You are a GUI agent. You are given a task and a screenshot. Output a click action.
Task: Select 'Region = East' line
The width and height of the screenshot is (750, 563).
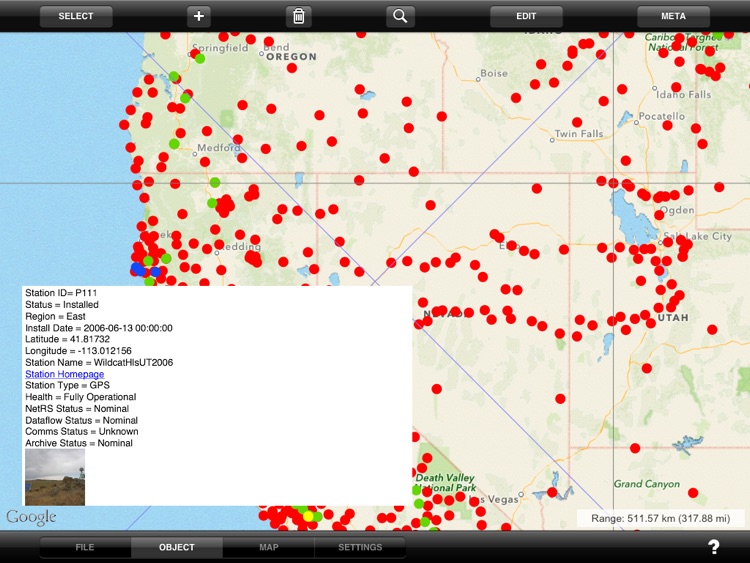55,316
